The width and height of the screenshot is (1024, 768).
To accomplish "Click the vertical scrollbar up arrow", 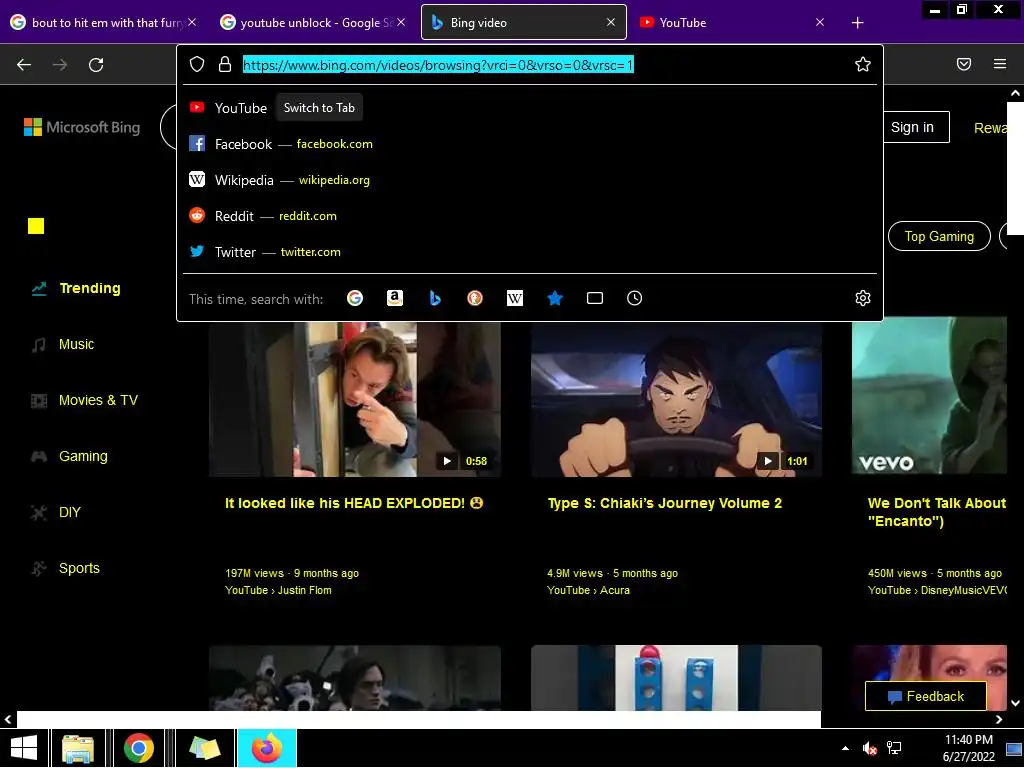I will tap(1015, 93).
